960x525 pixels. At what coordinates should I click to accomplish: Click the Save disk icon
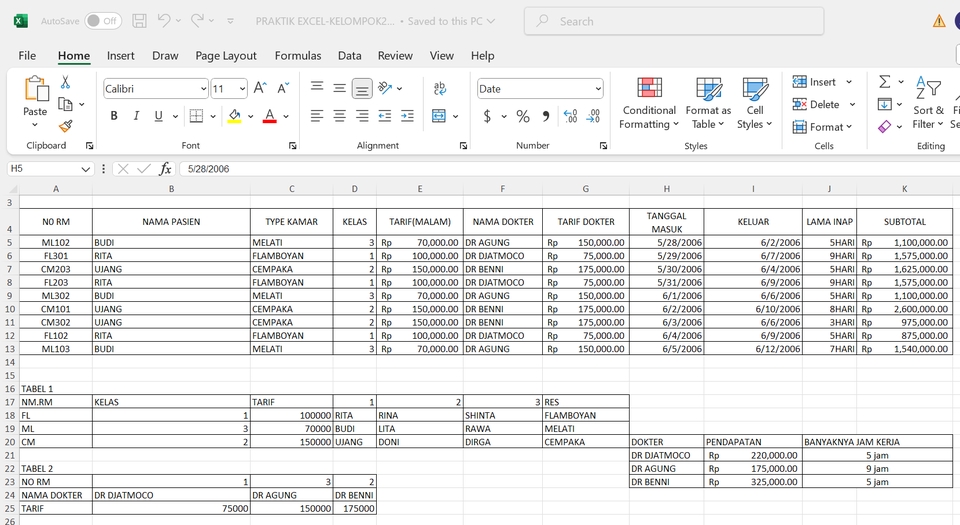pyautogui.click(x=140, y=21)
